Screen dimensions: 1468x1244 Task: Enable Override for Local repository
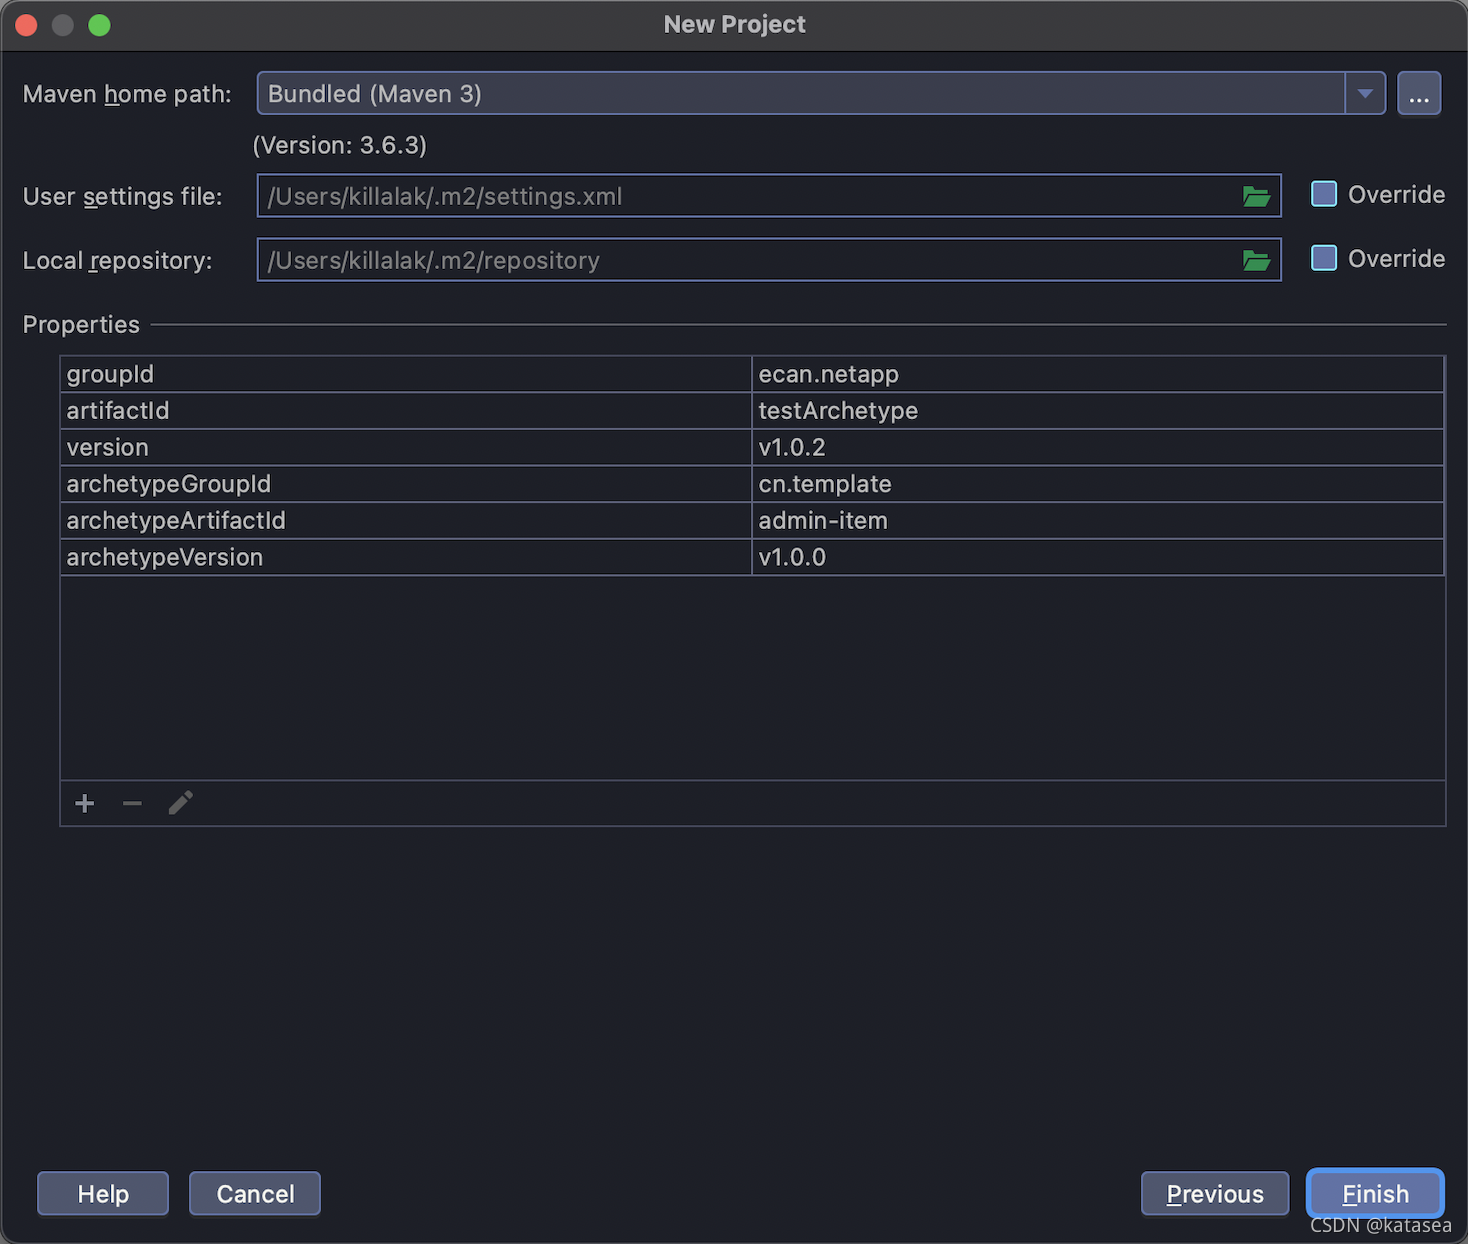pyautogui.click(x=1324, y=258)
